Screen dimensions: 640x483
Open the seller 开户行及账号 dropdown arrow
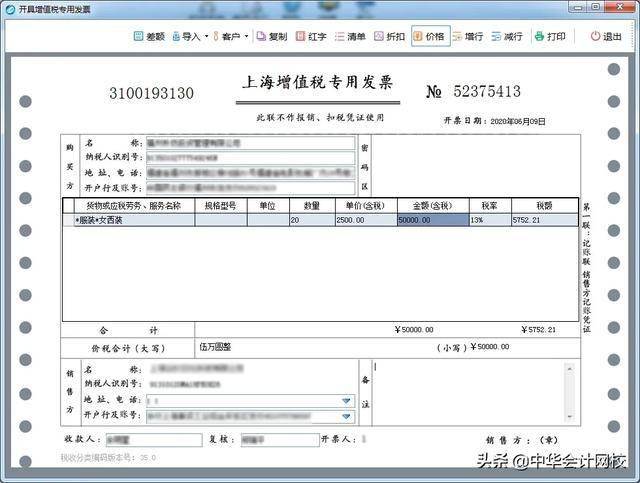pos(346,416)
